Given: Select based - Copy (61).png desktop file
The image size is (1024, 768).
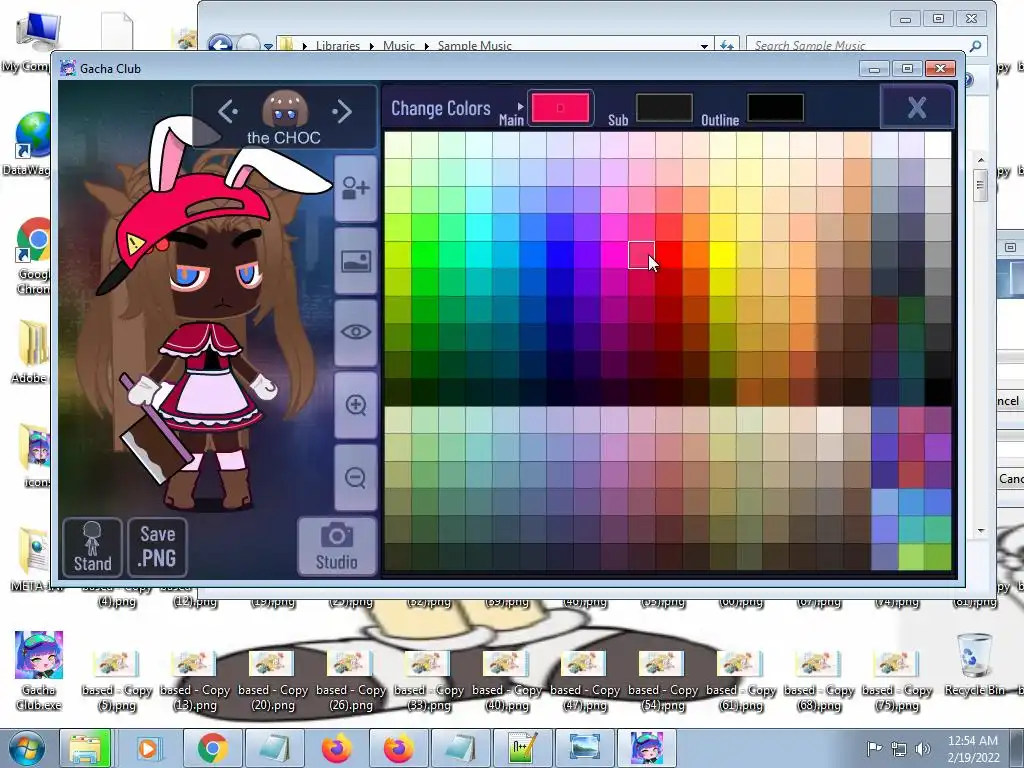Looking at the screenshot, I should pyautogui.click(x=741, y=680).
